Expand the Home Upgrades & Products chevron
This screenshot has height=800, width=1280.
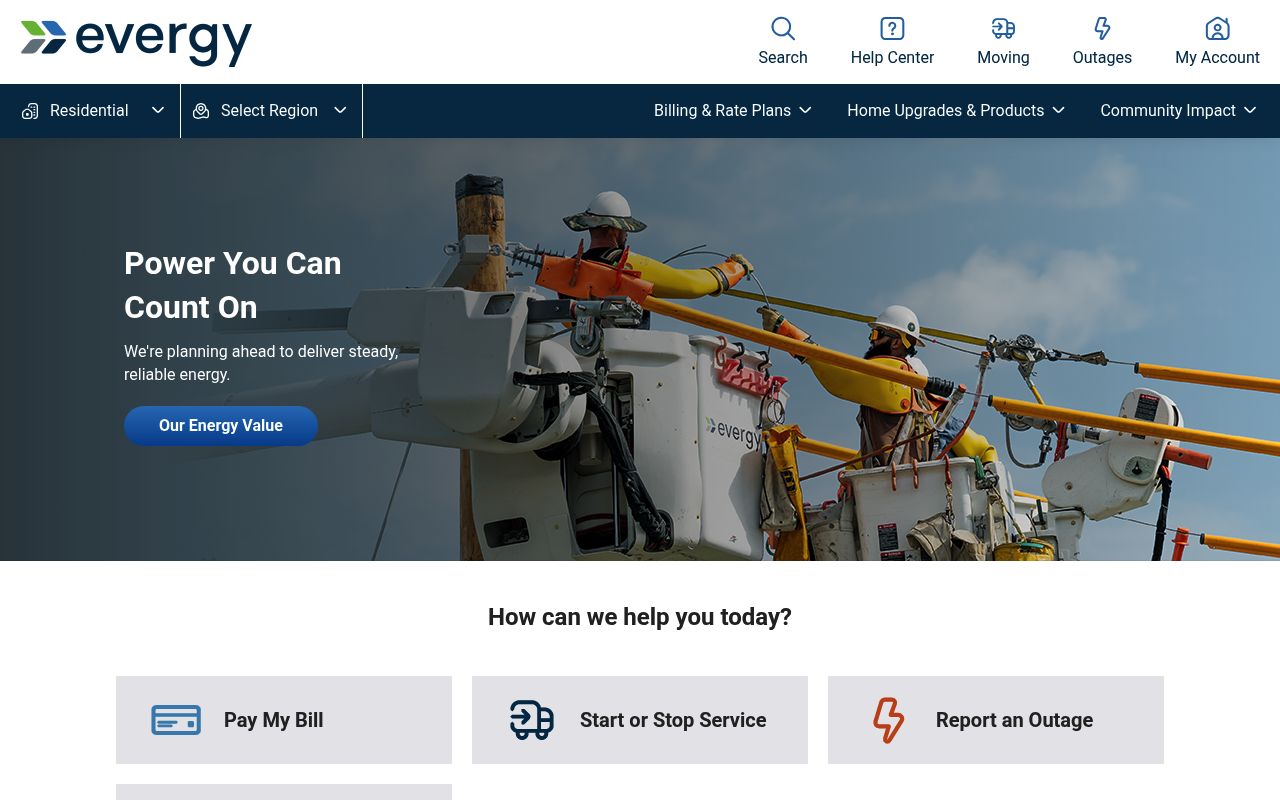(x=1059, y=111)
